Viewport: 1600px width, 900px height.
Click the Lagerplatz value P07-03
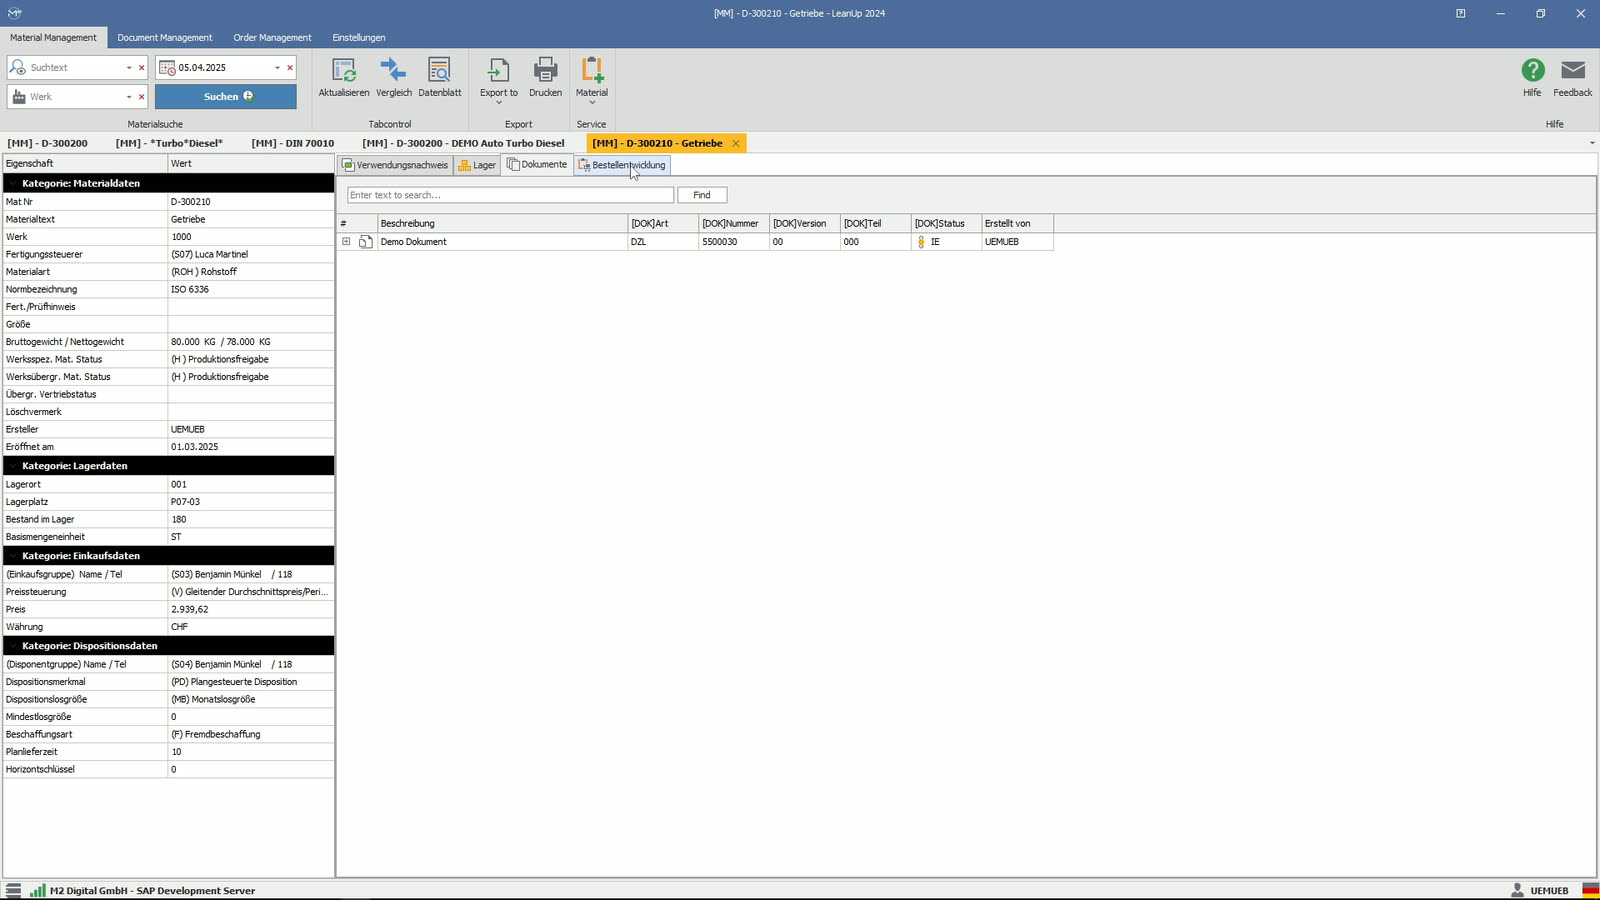point(251,502)
